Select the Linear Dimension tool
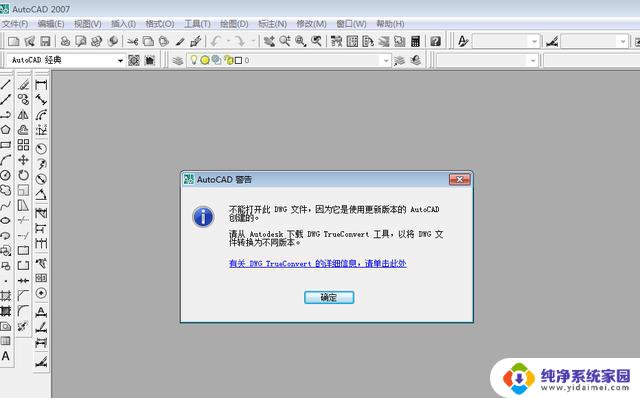 (x=41, y=84)
